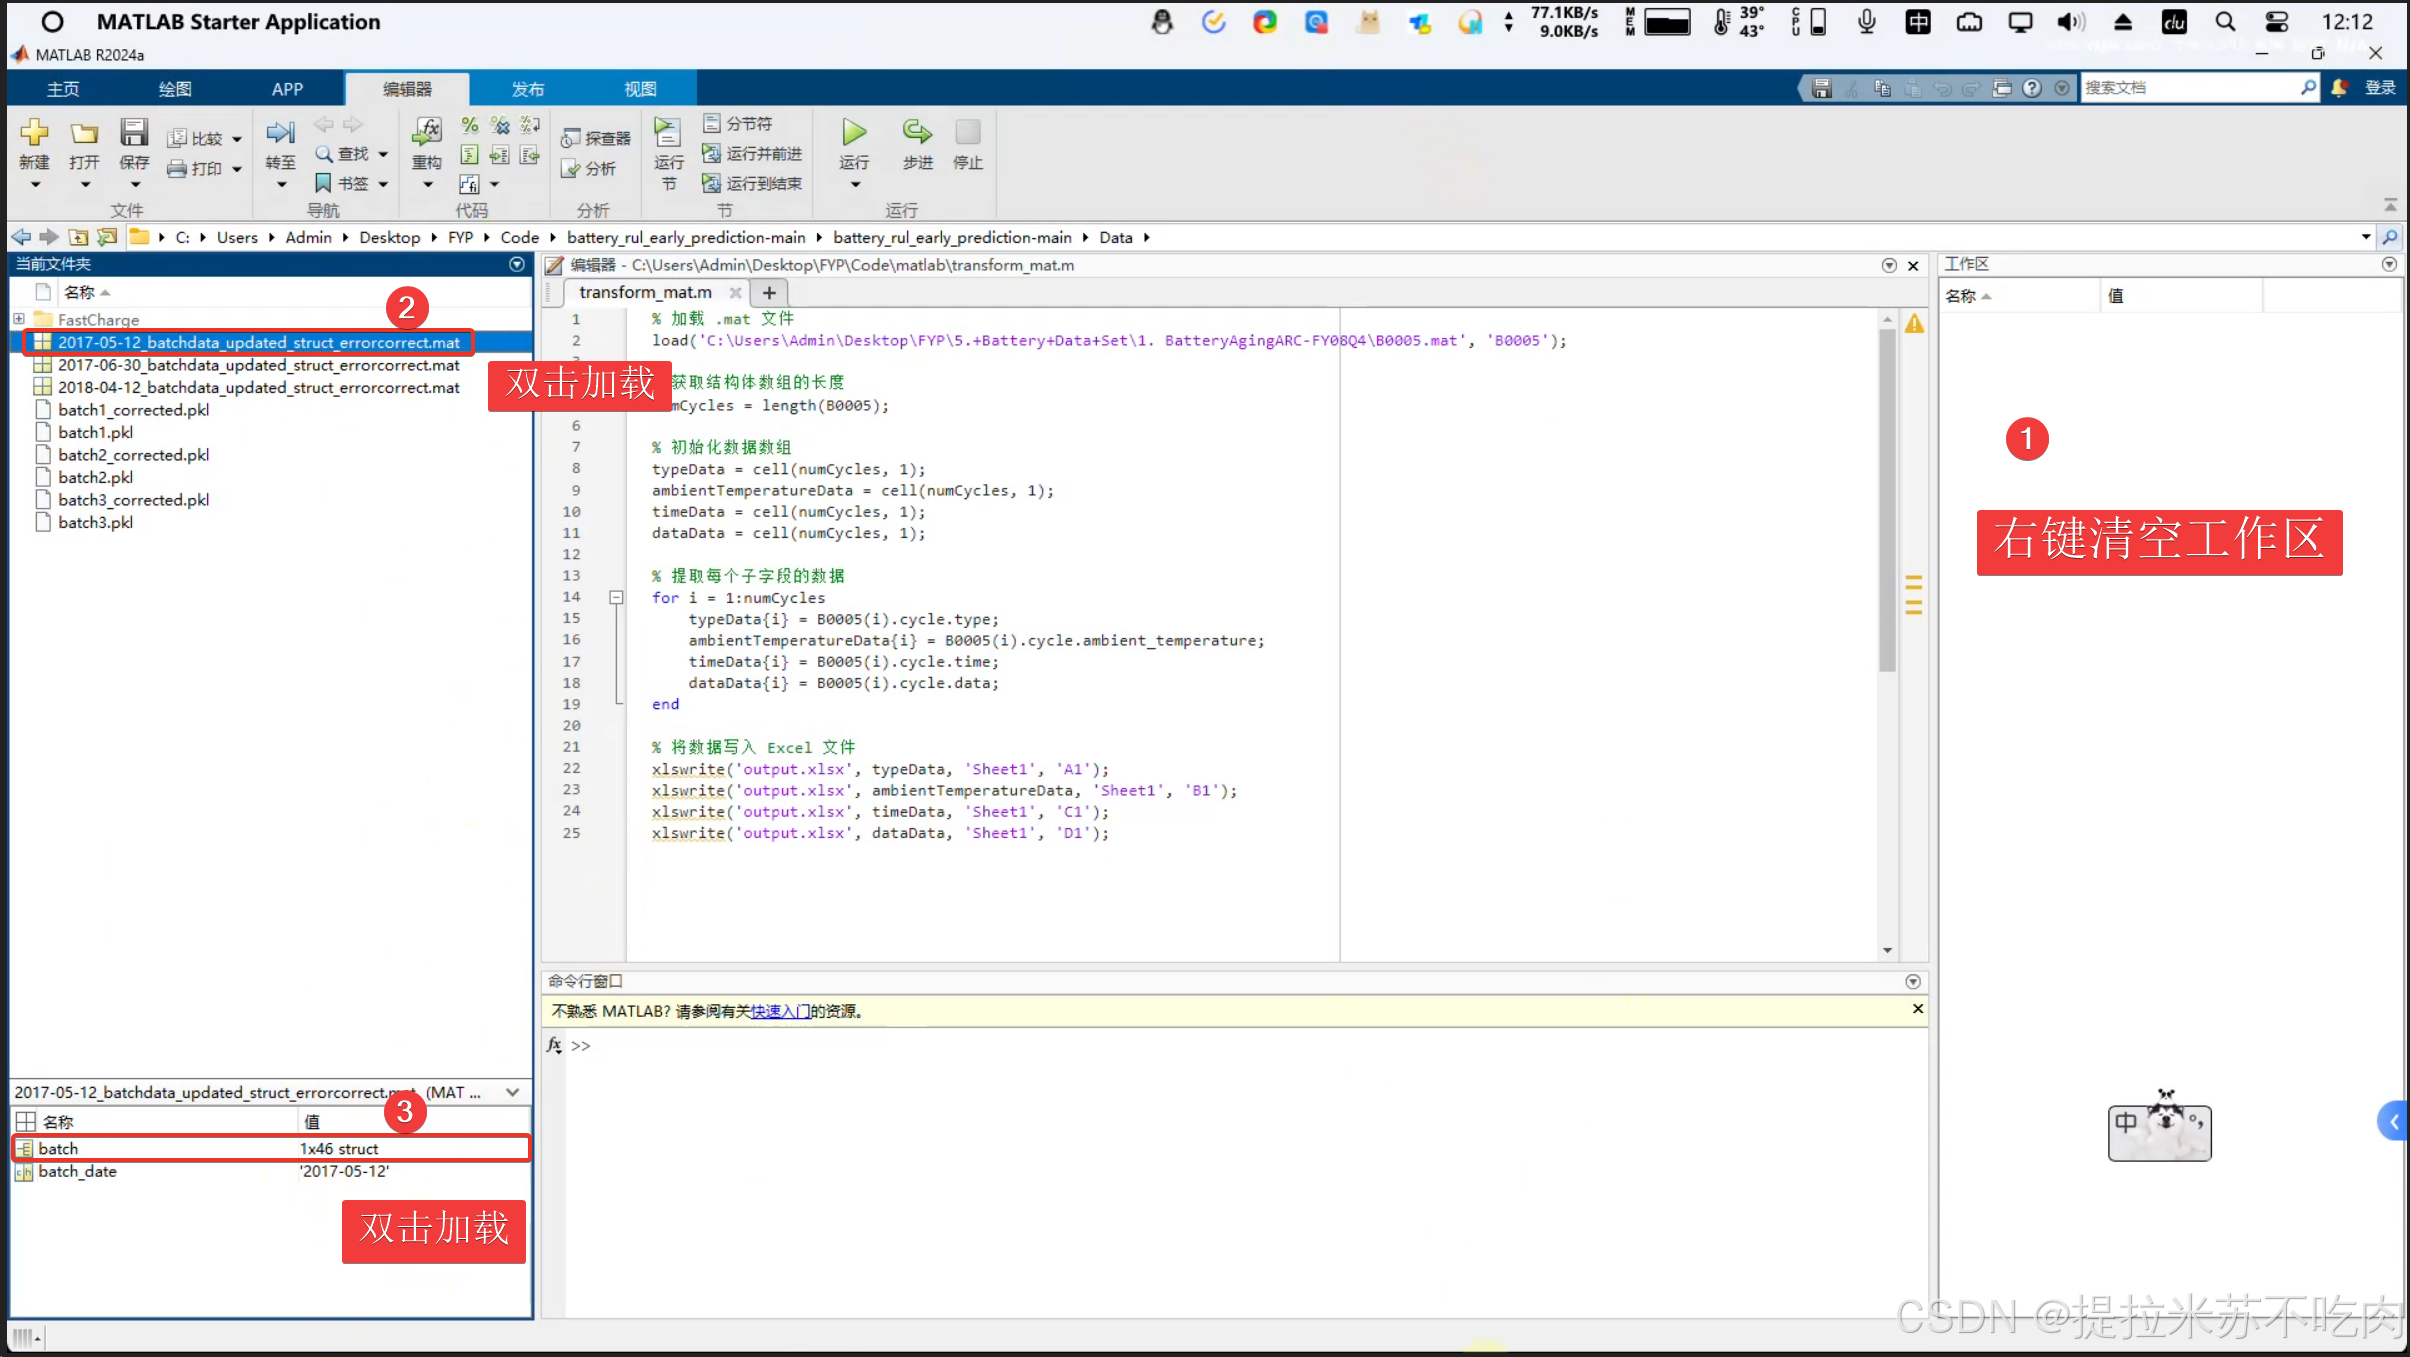Viewport: 2410px width, 1357px height.
Task: Click the Bookmark (书签) button
Action: [x=342, y=183]
